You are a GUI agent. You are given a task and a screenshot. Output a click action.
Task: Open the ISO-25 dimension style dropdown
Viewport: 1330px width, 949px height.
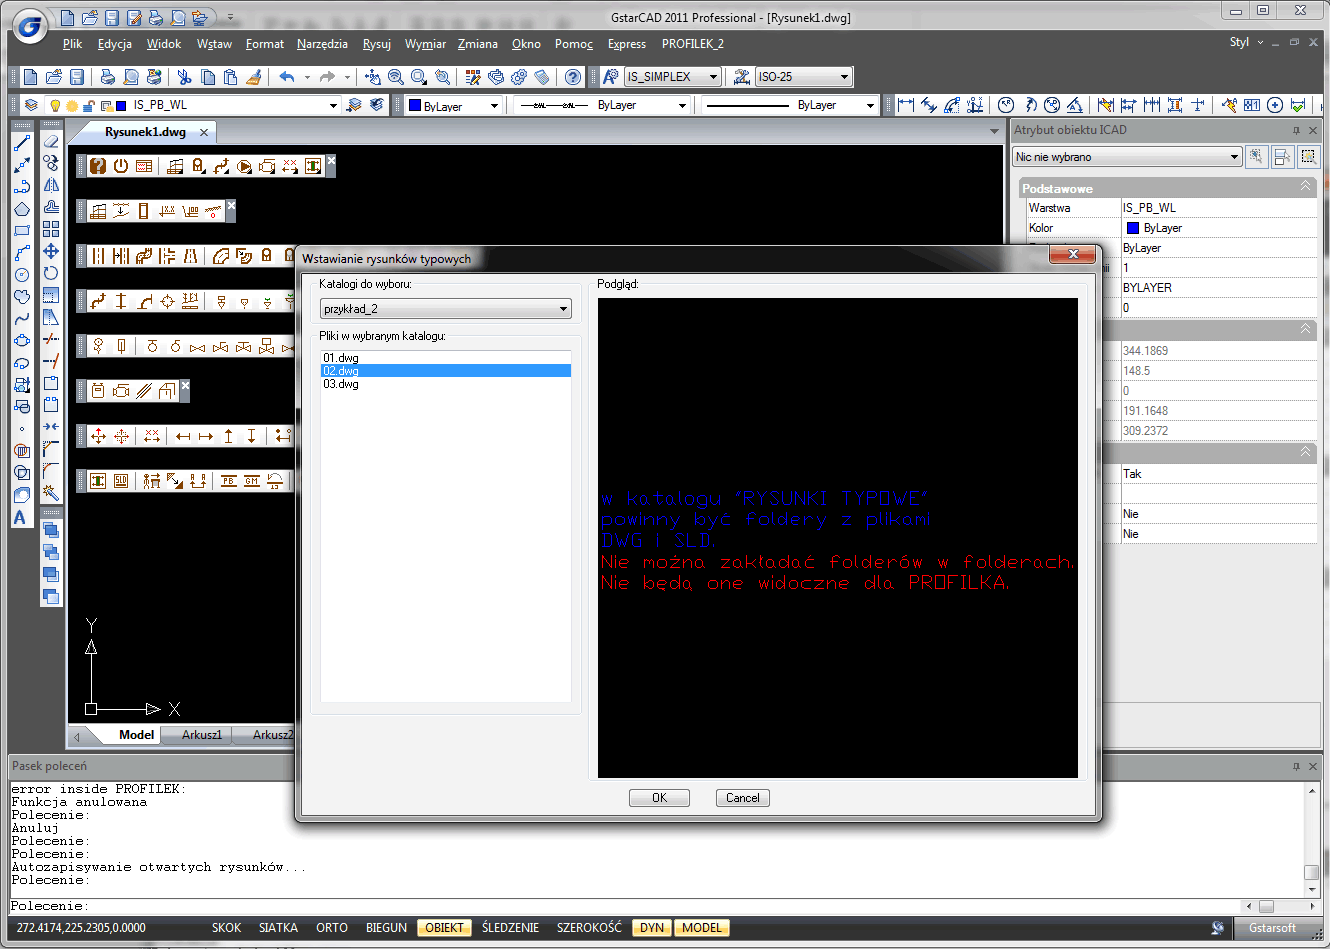(x=803, y=77)
